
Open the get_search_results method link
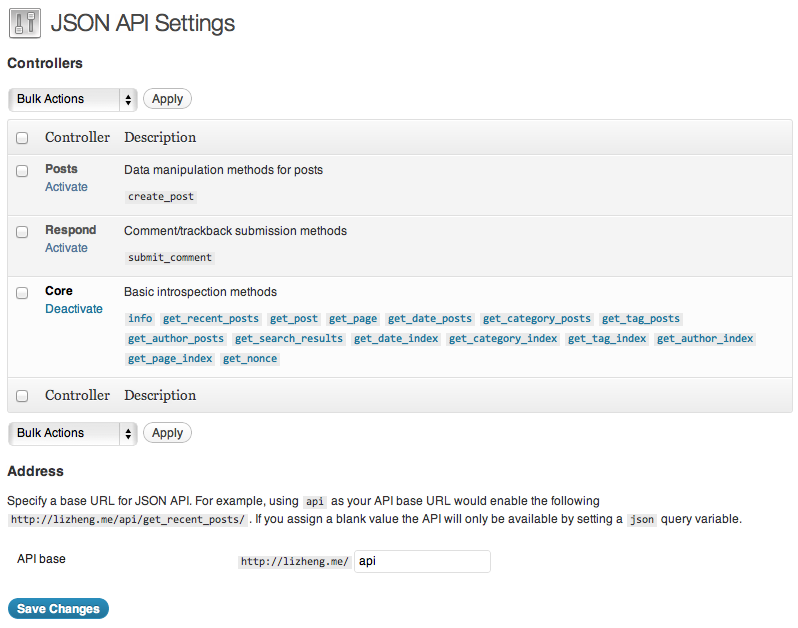(289, 339)
